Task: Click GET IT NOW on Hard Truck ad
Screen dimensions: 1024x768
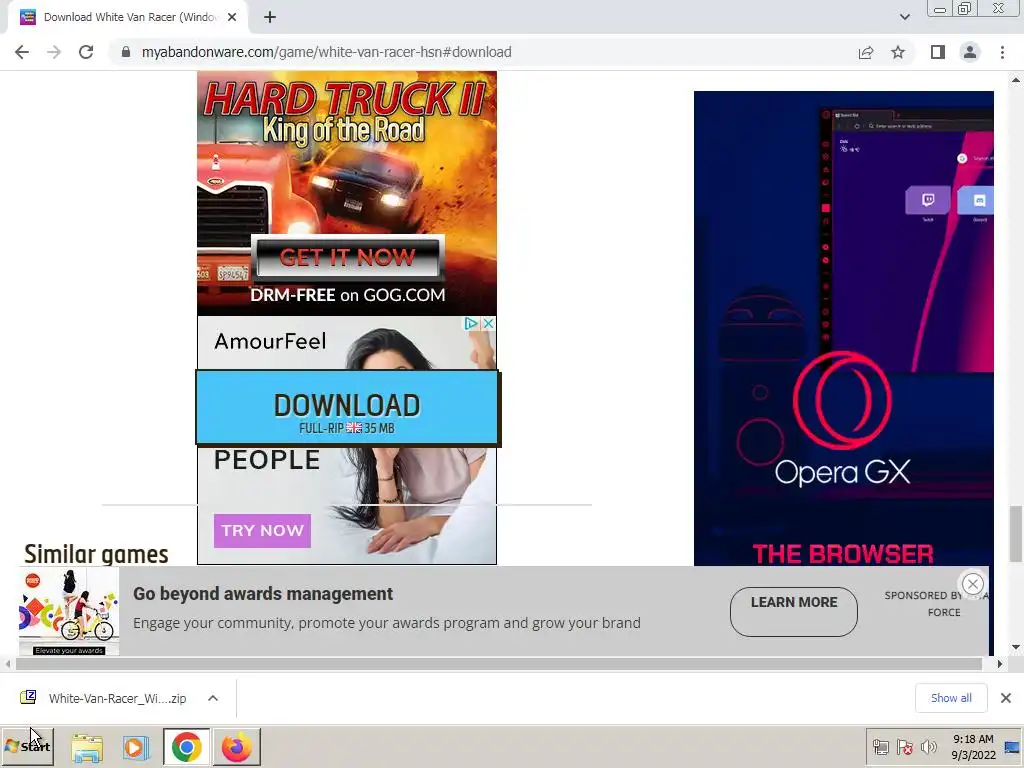Action: [x=347, y=257]
